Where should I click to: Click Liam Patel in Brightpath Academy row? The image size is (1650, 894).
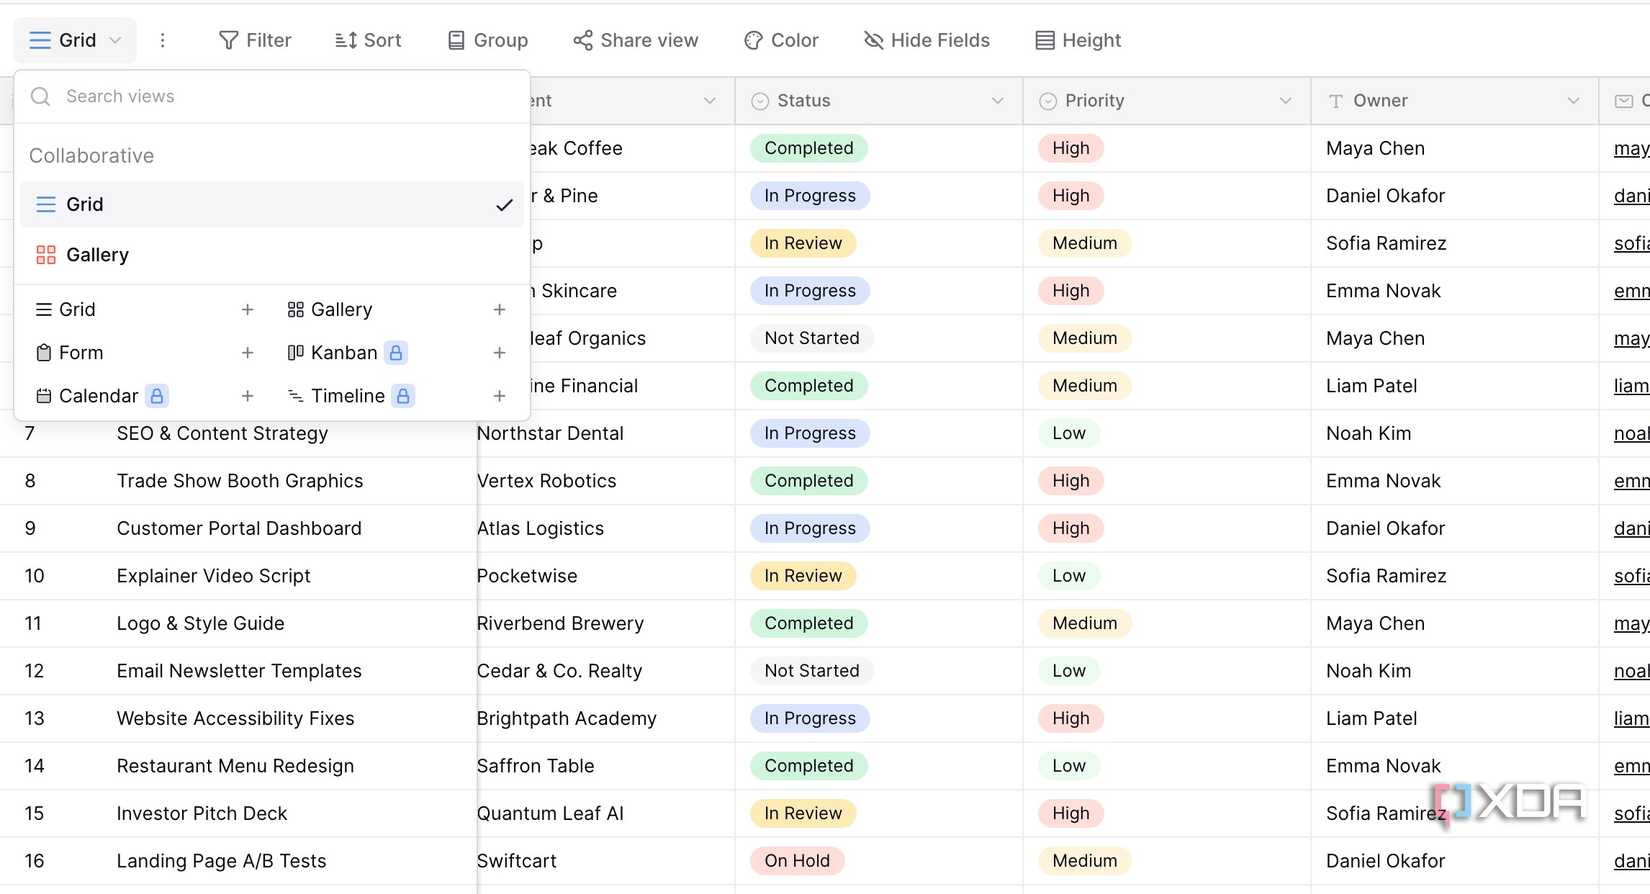click(x=1372, y=718)
